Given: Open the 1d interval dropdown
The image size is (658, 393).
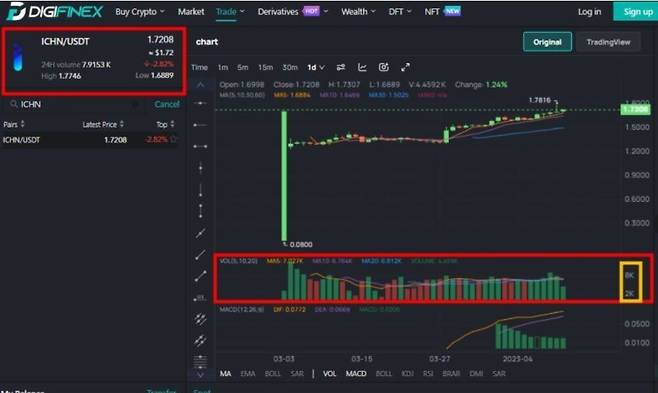Looking at the screenshot, I should tap(316, 67).
